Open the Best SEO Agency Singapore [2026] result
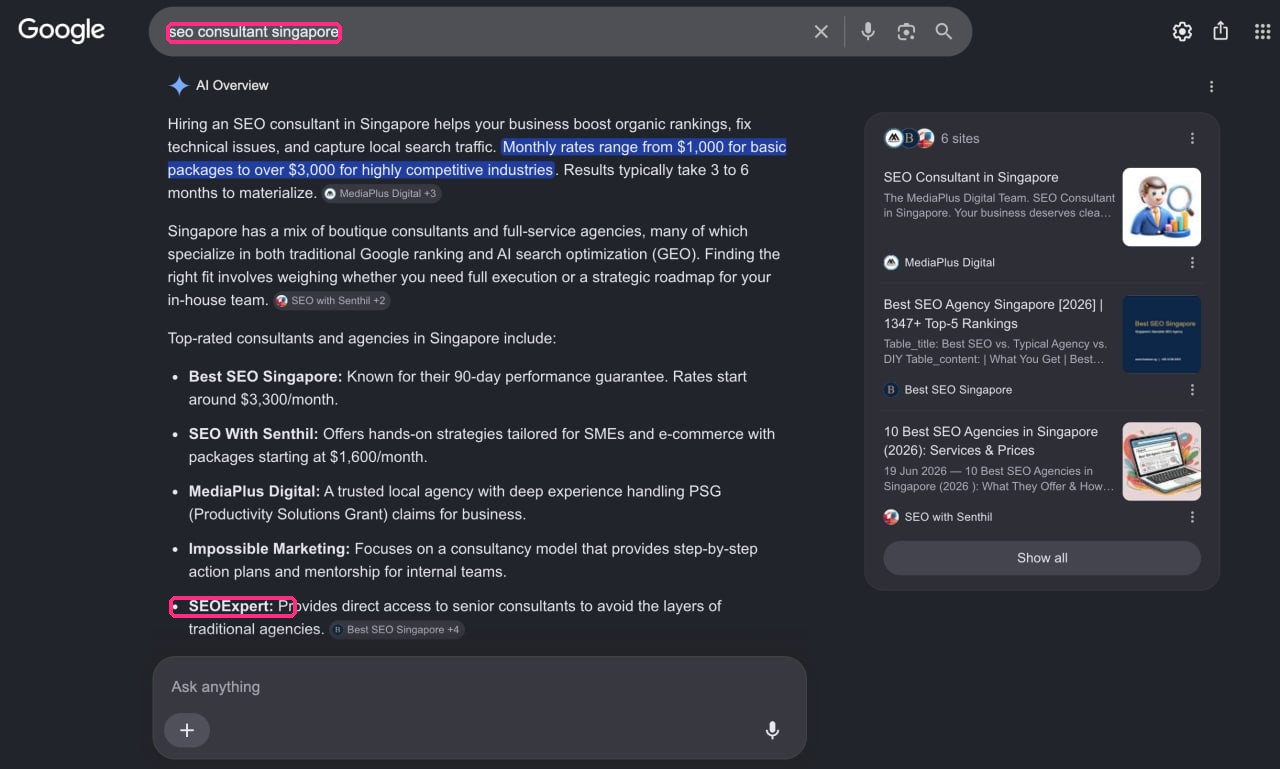The width and height of the screenshot is (1280, 769). pyautogui.click(x=993, y=314)
